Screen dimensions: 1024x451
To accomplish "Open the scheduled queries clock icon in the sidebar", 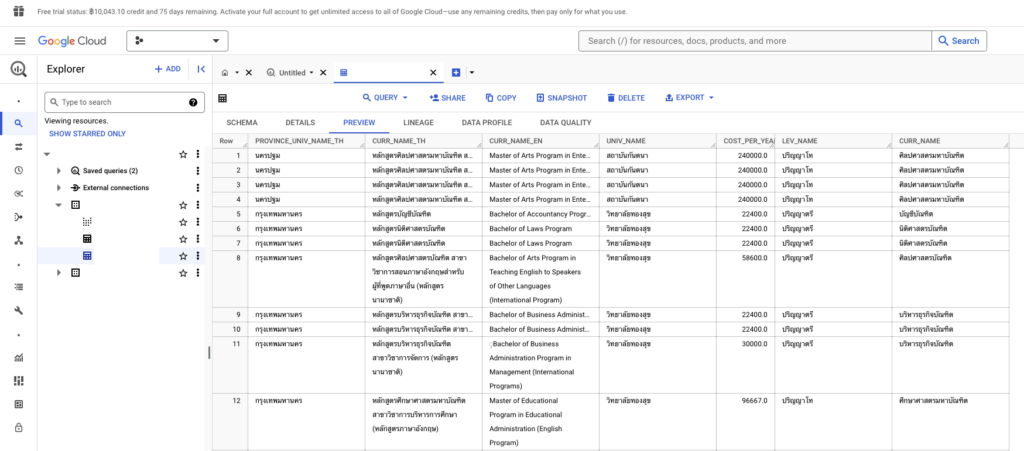I will [19, 170].
